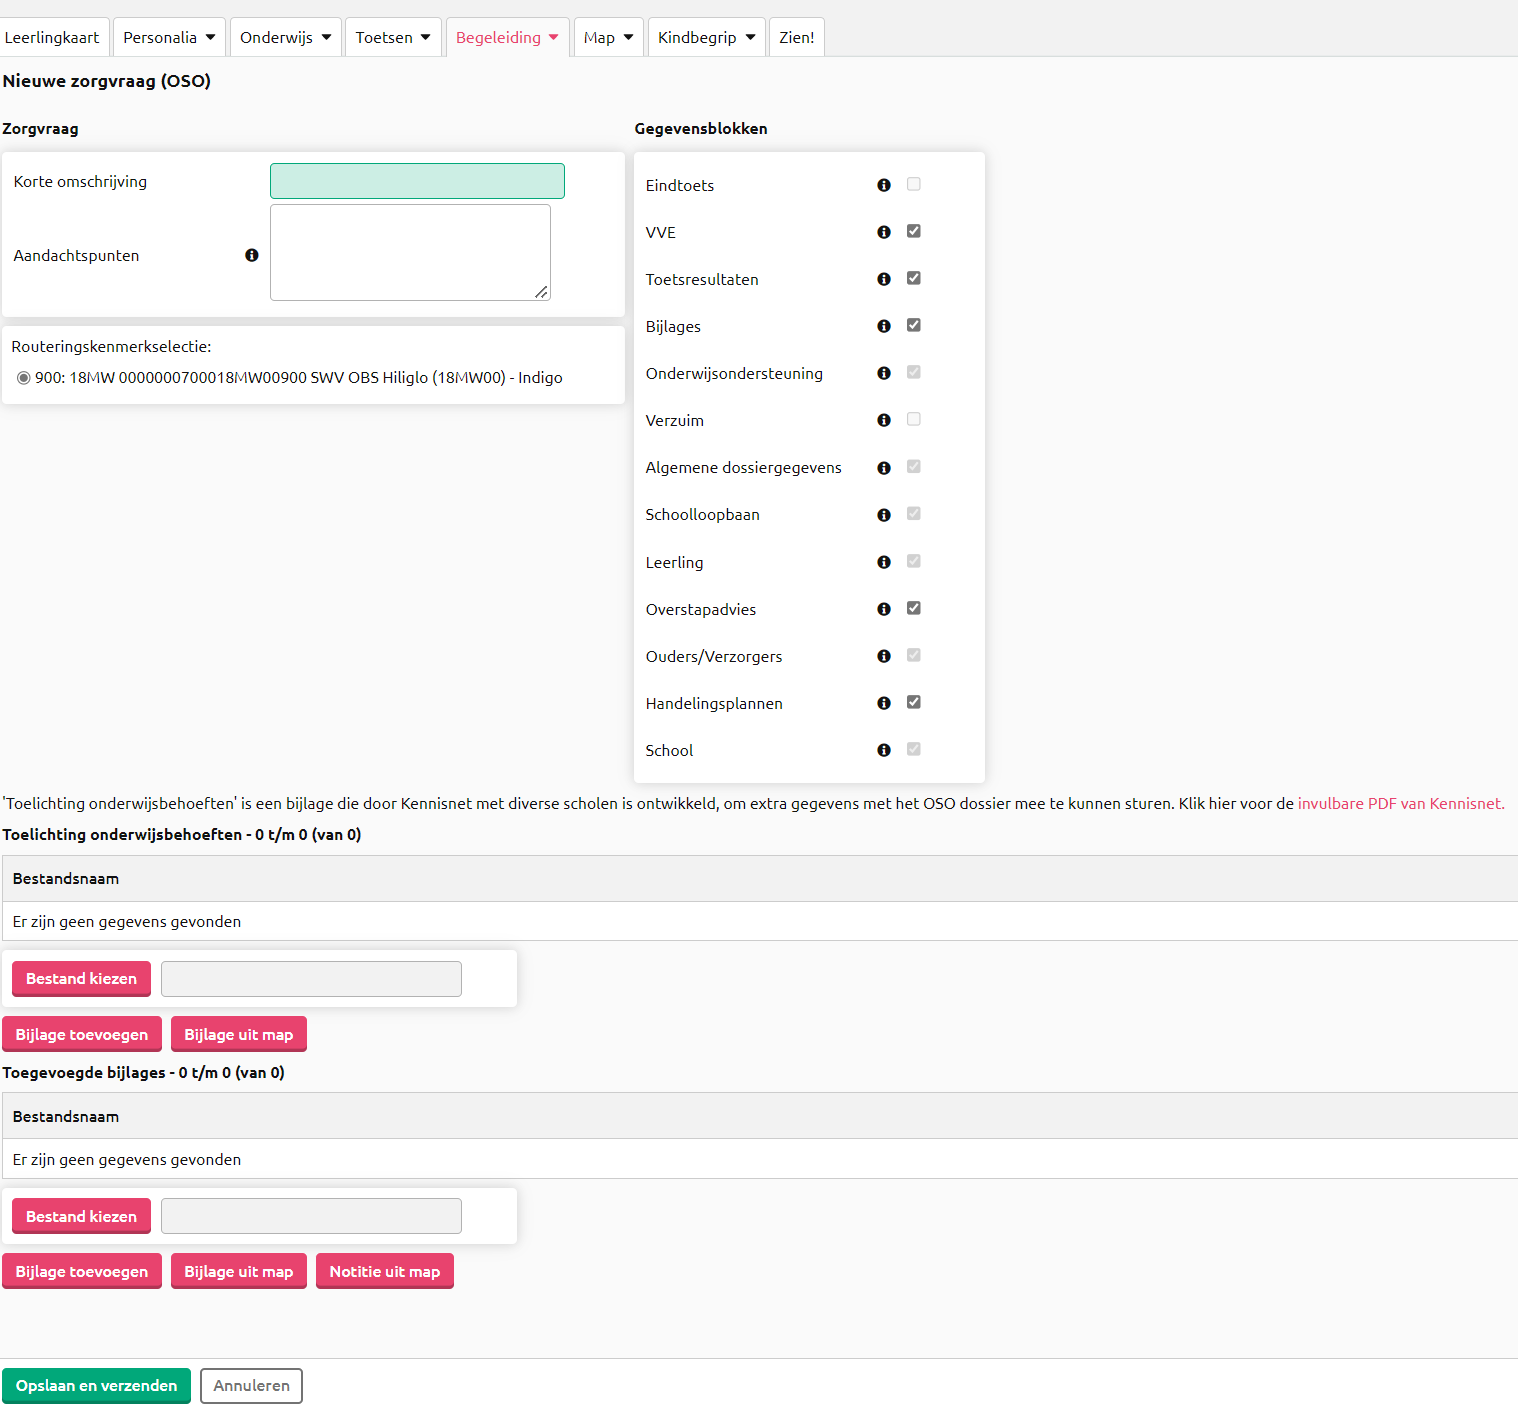Click the School checkbox
Viewport: 1518px width, 1407px height.
coord(914,749)
